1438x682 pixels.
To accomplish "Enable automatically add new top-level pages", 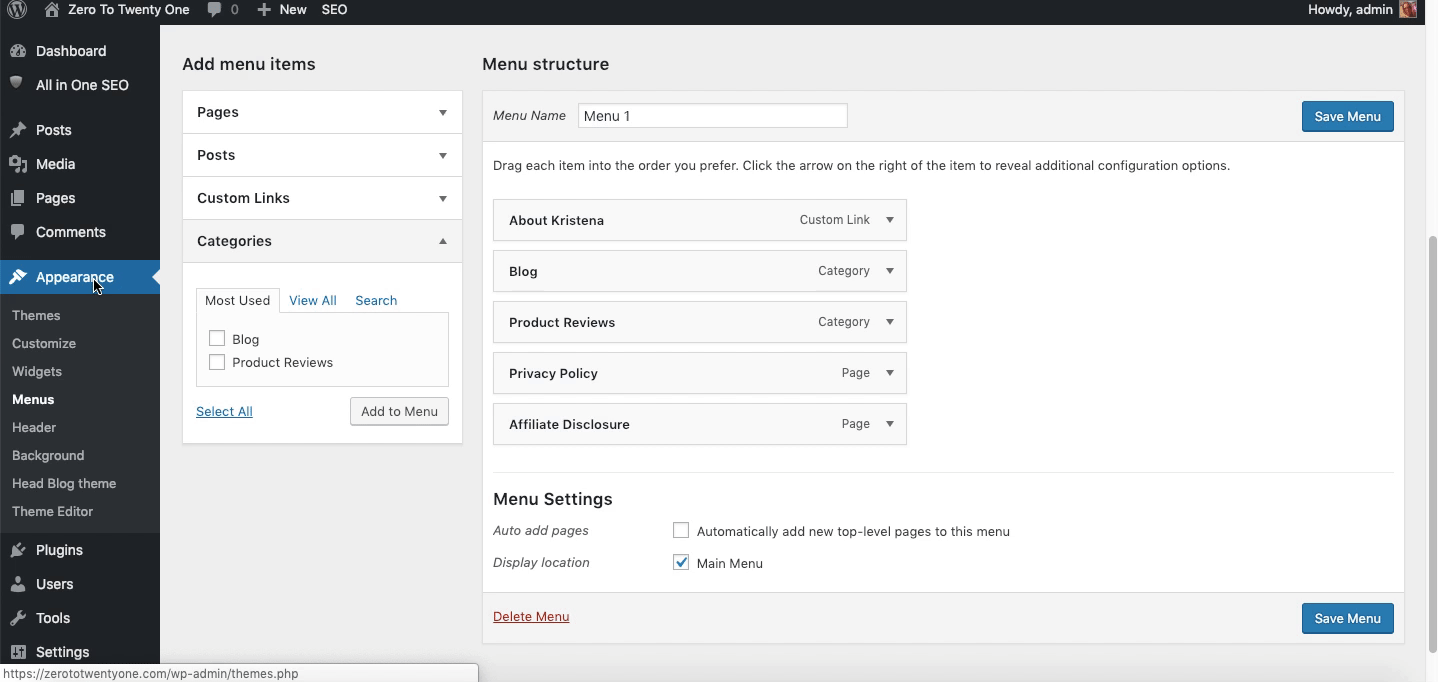I will pyautogui.click(x=681, y=531).
